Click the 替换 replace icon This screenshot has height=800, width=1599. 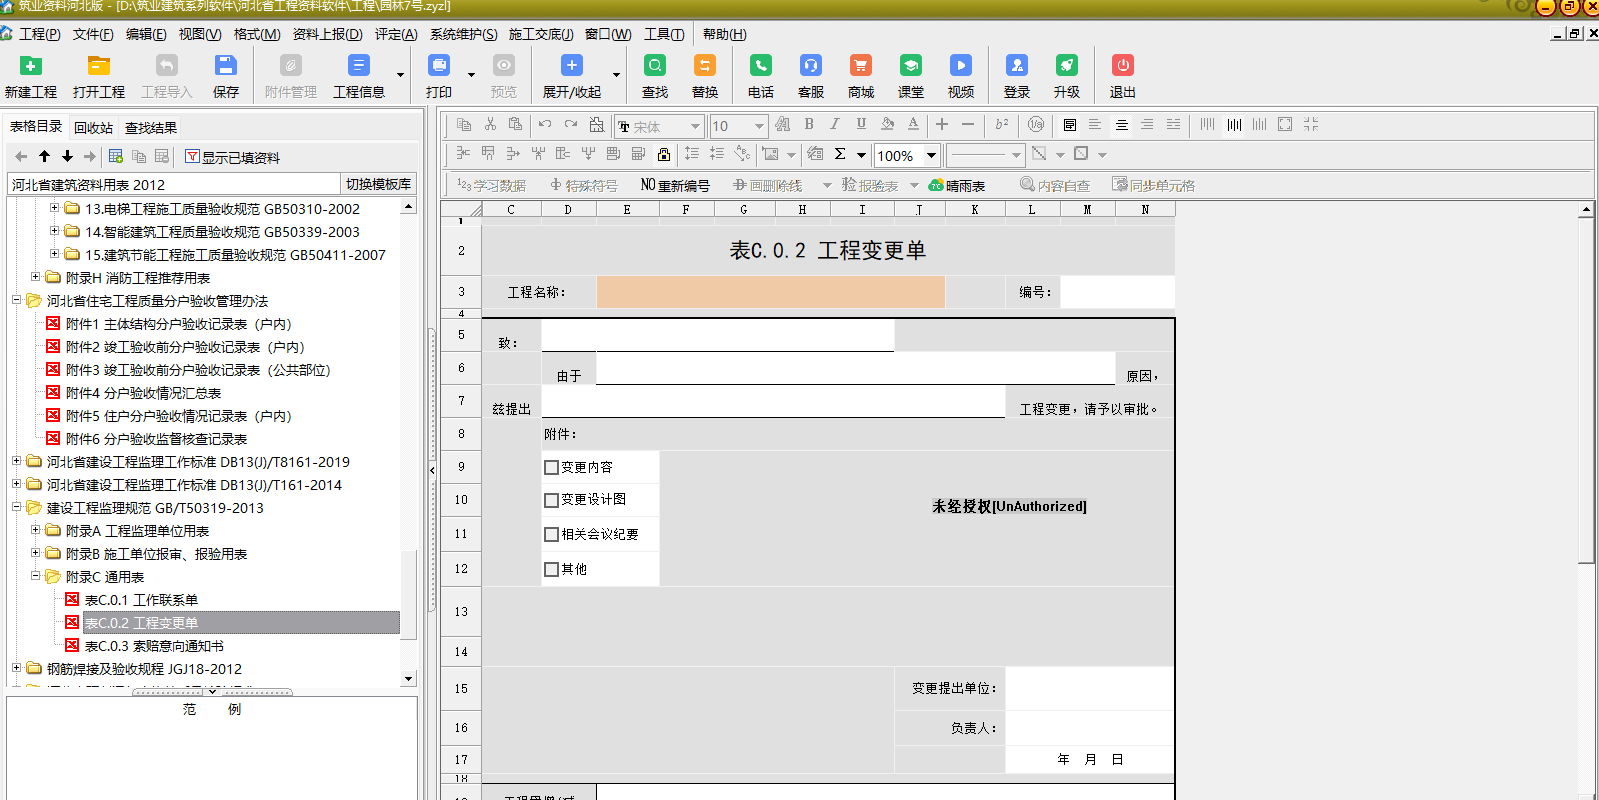(705, 66)
